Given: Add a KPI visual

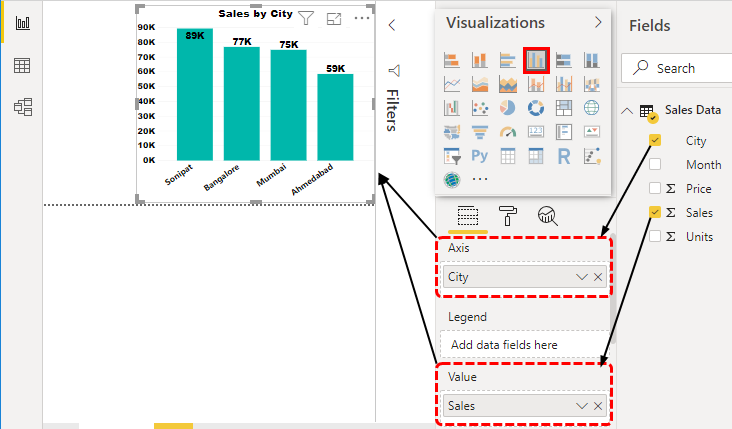Looking at the screenshot, I should click(591, 132).
